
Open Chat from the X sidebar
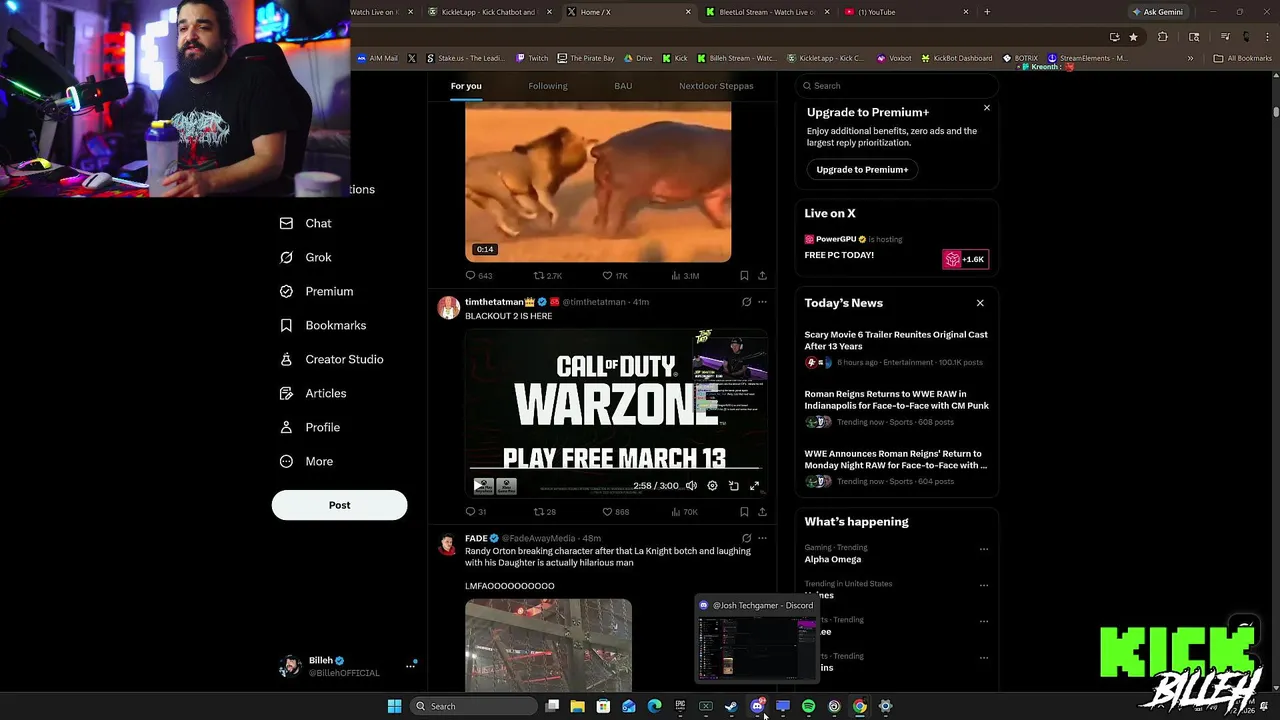(x=305, y=223)
